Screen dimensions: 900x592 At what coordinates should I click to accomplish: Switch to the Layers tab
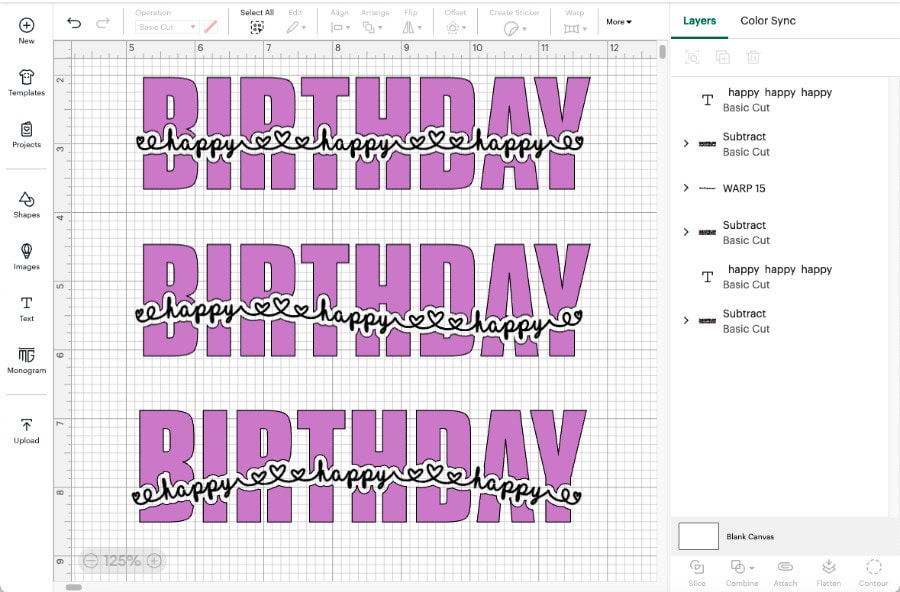pos(699,21)
